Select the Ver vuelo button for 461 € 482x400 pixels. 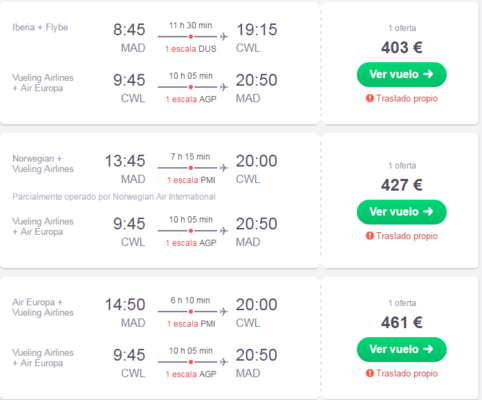(x=401, y=349)
